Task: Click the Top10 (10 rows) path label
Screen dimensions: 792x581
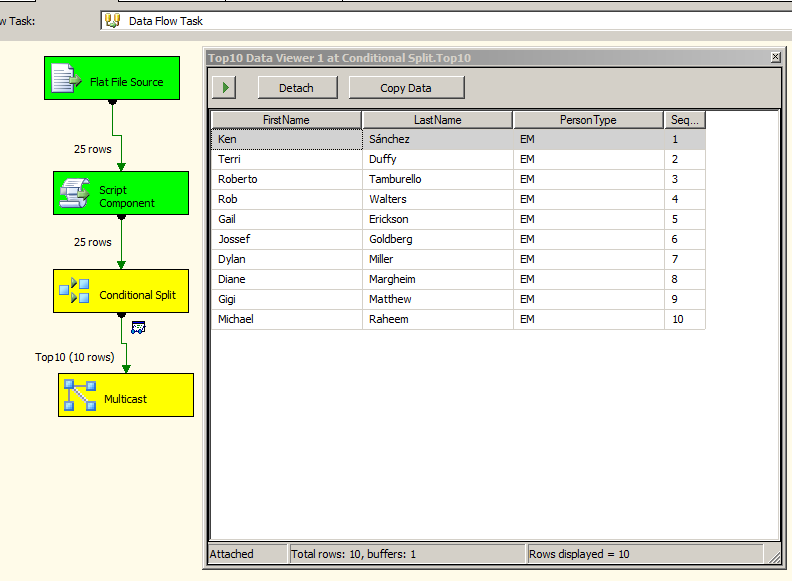Action: pos(75,357)
